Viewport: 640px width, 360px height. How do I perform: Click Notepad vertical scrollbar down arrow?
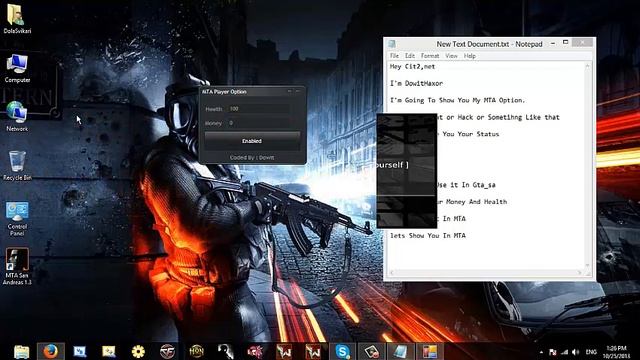pos(587,265)
